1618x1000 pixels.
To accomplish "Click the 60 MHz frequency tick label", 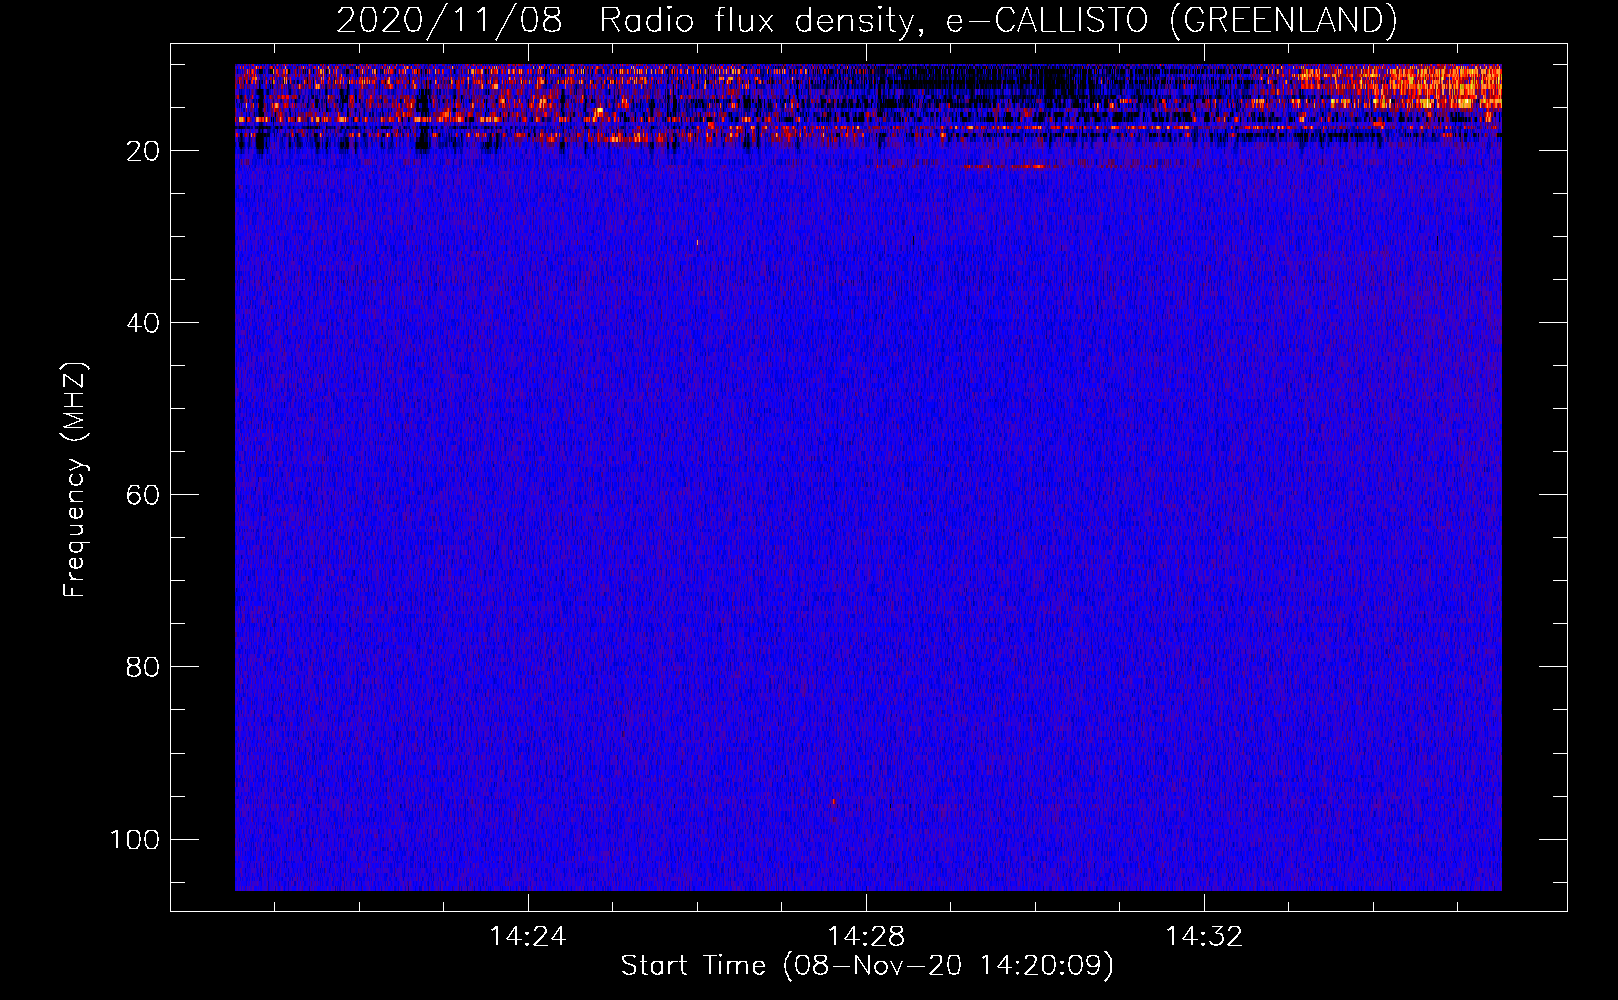I will [142, 495].
